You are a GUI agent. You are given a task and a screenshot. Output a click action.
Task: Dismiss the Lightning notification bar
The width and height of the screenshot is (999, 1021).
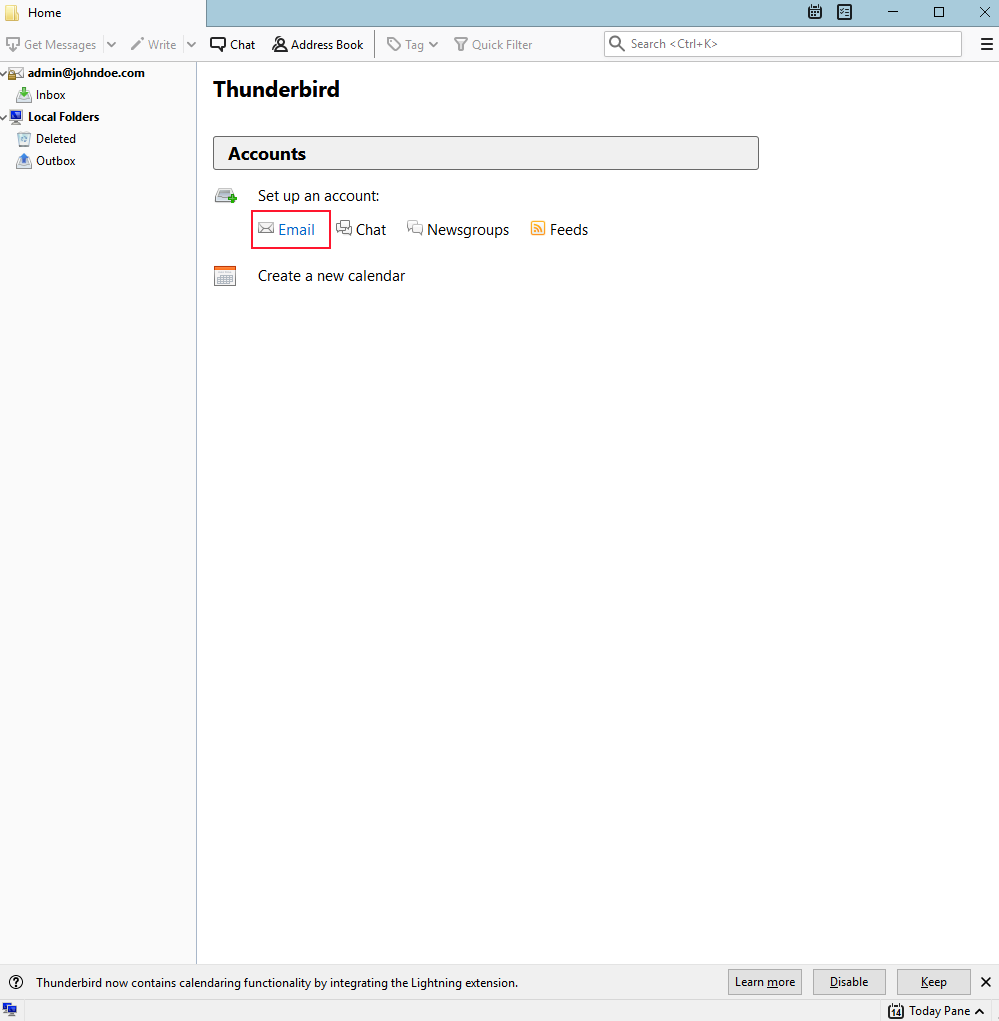click(x=985, y=982)
